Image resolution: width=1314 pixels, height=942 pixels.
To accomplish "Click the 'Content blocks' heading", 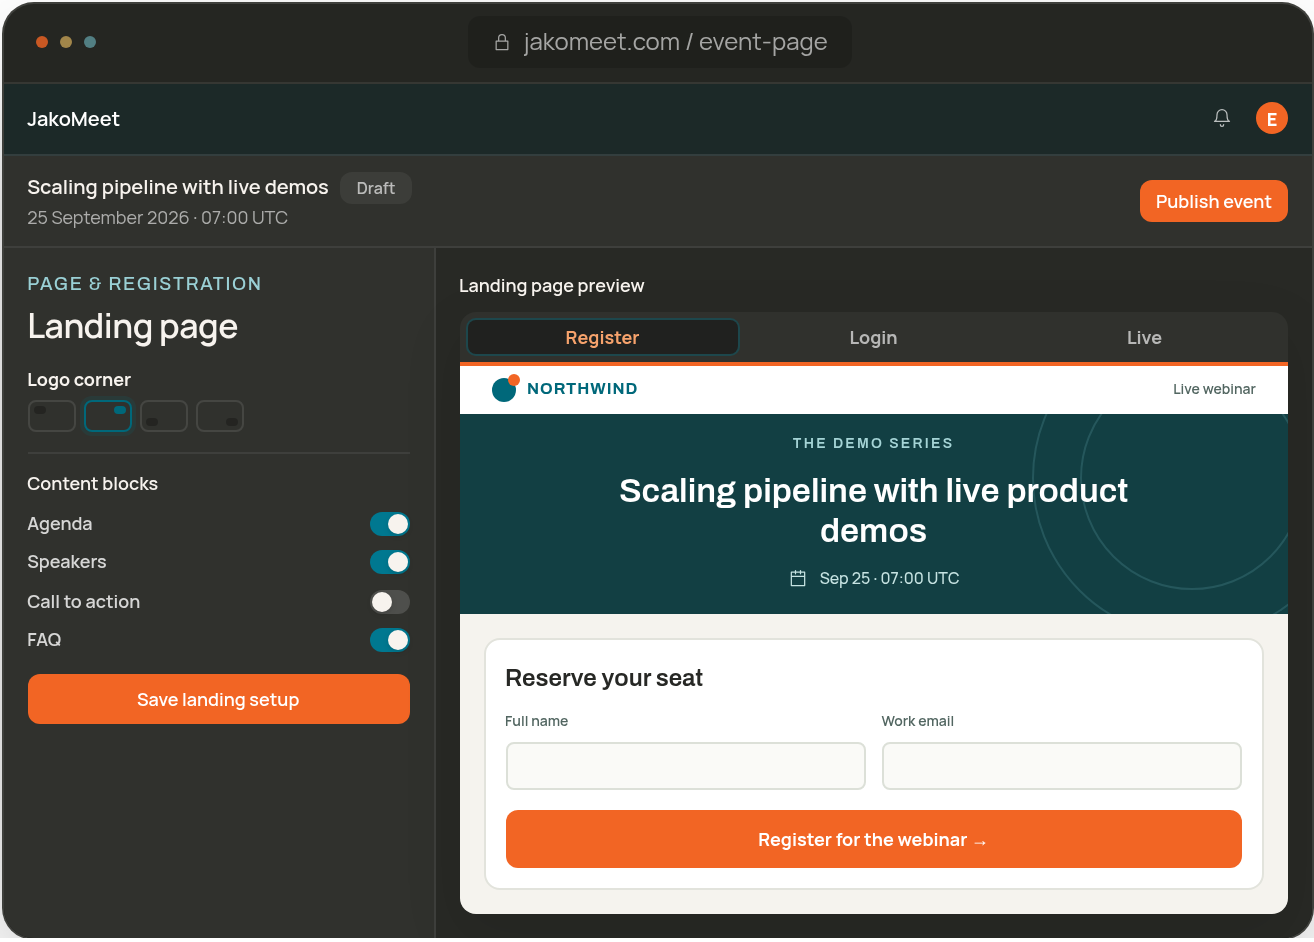I will [x=93, y=484].
